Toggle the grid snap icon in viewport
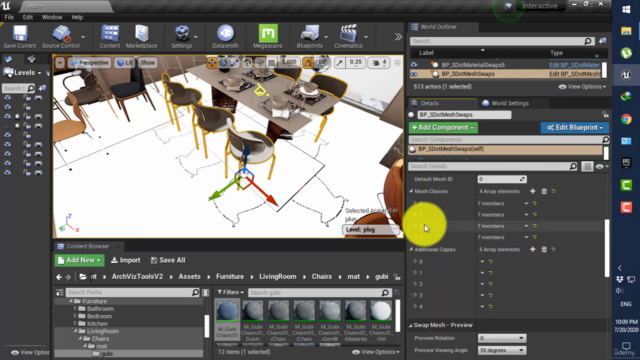 [x=271, y=62]
